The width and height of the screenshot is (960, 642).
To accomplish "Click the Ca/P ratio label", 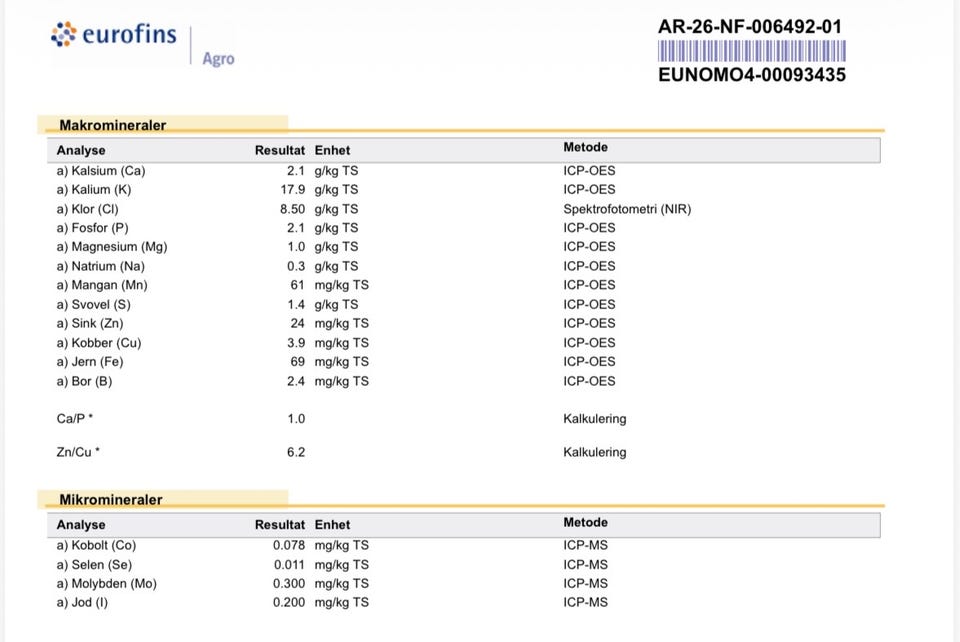I will click(75, 419).
